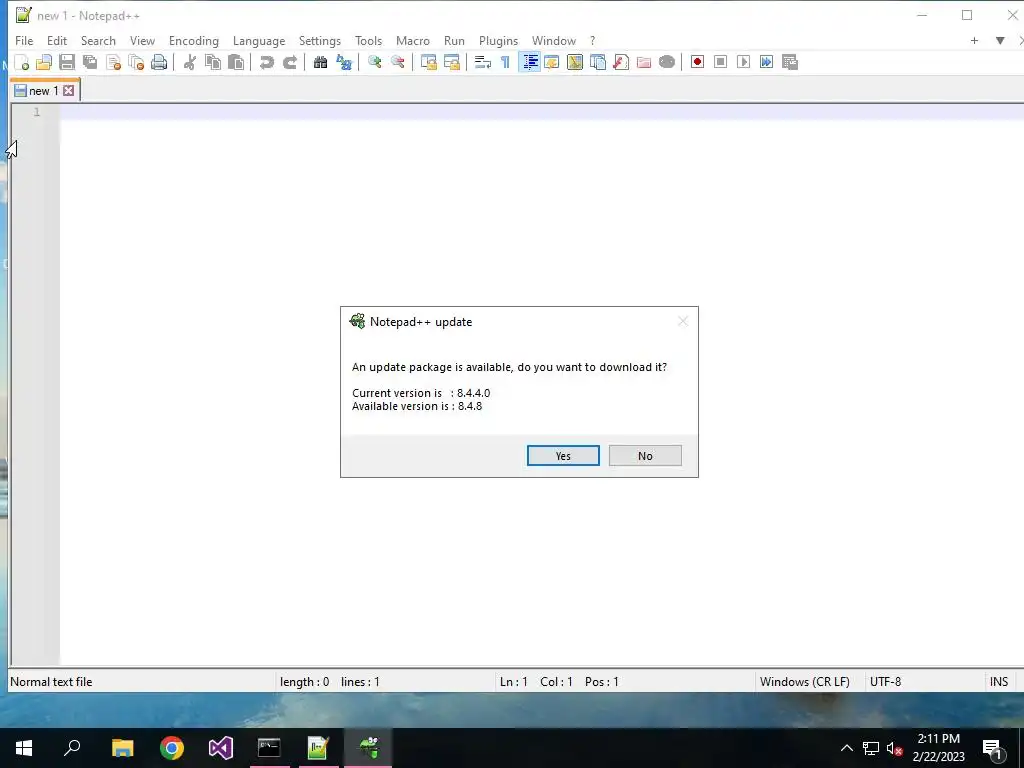The image size is (1024, 768).
Task: Close the Notepad++ update dialog
Action: tap(682, 321)
